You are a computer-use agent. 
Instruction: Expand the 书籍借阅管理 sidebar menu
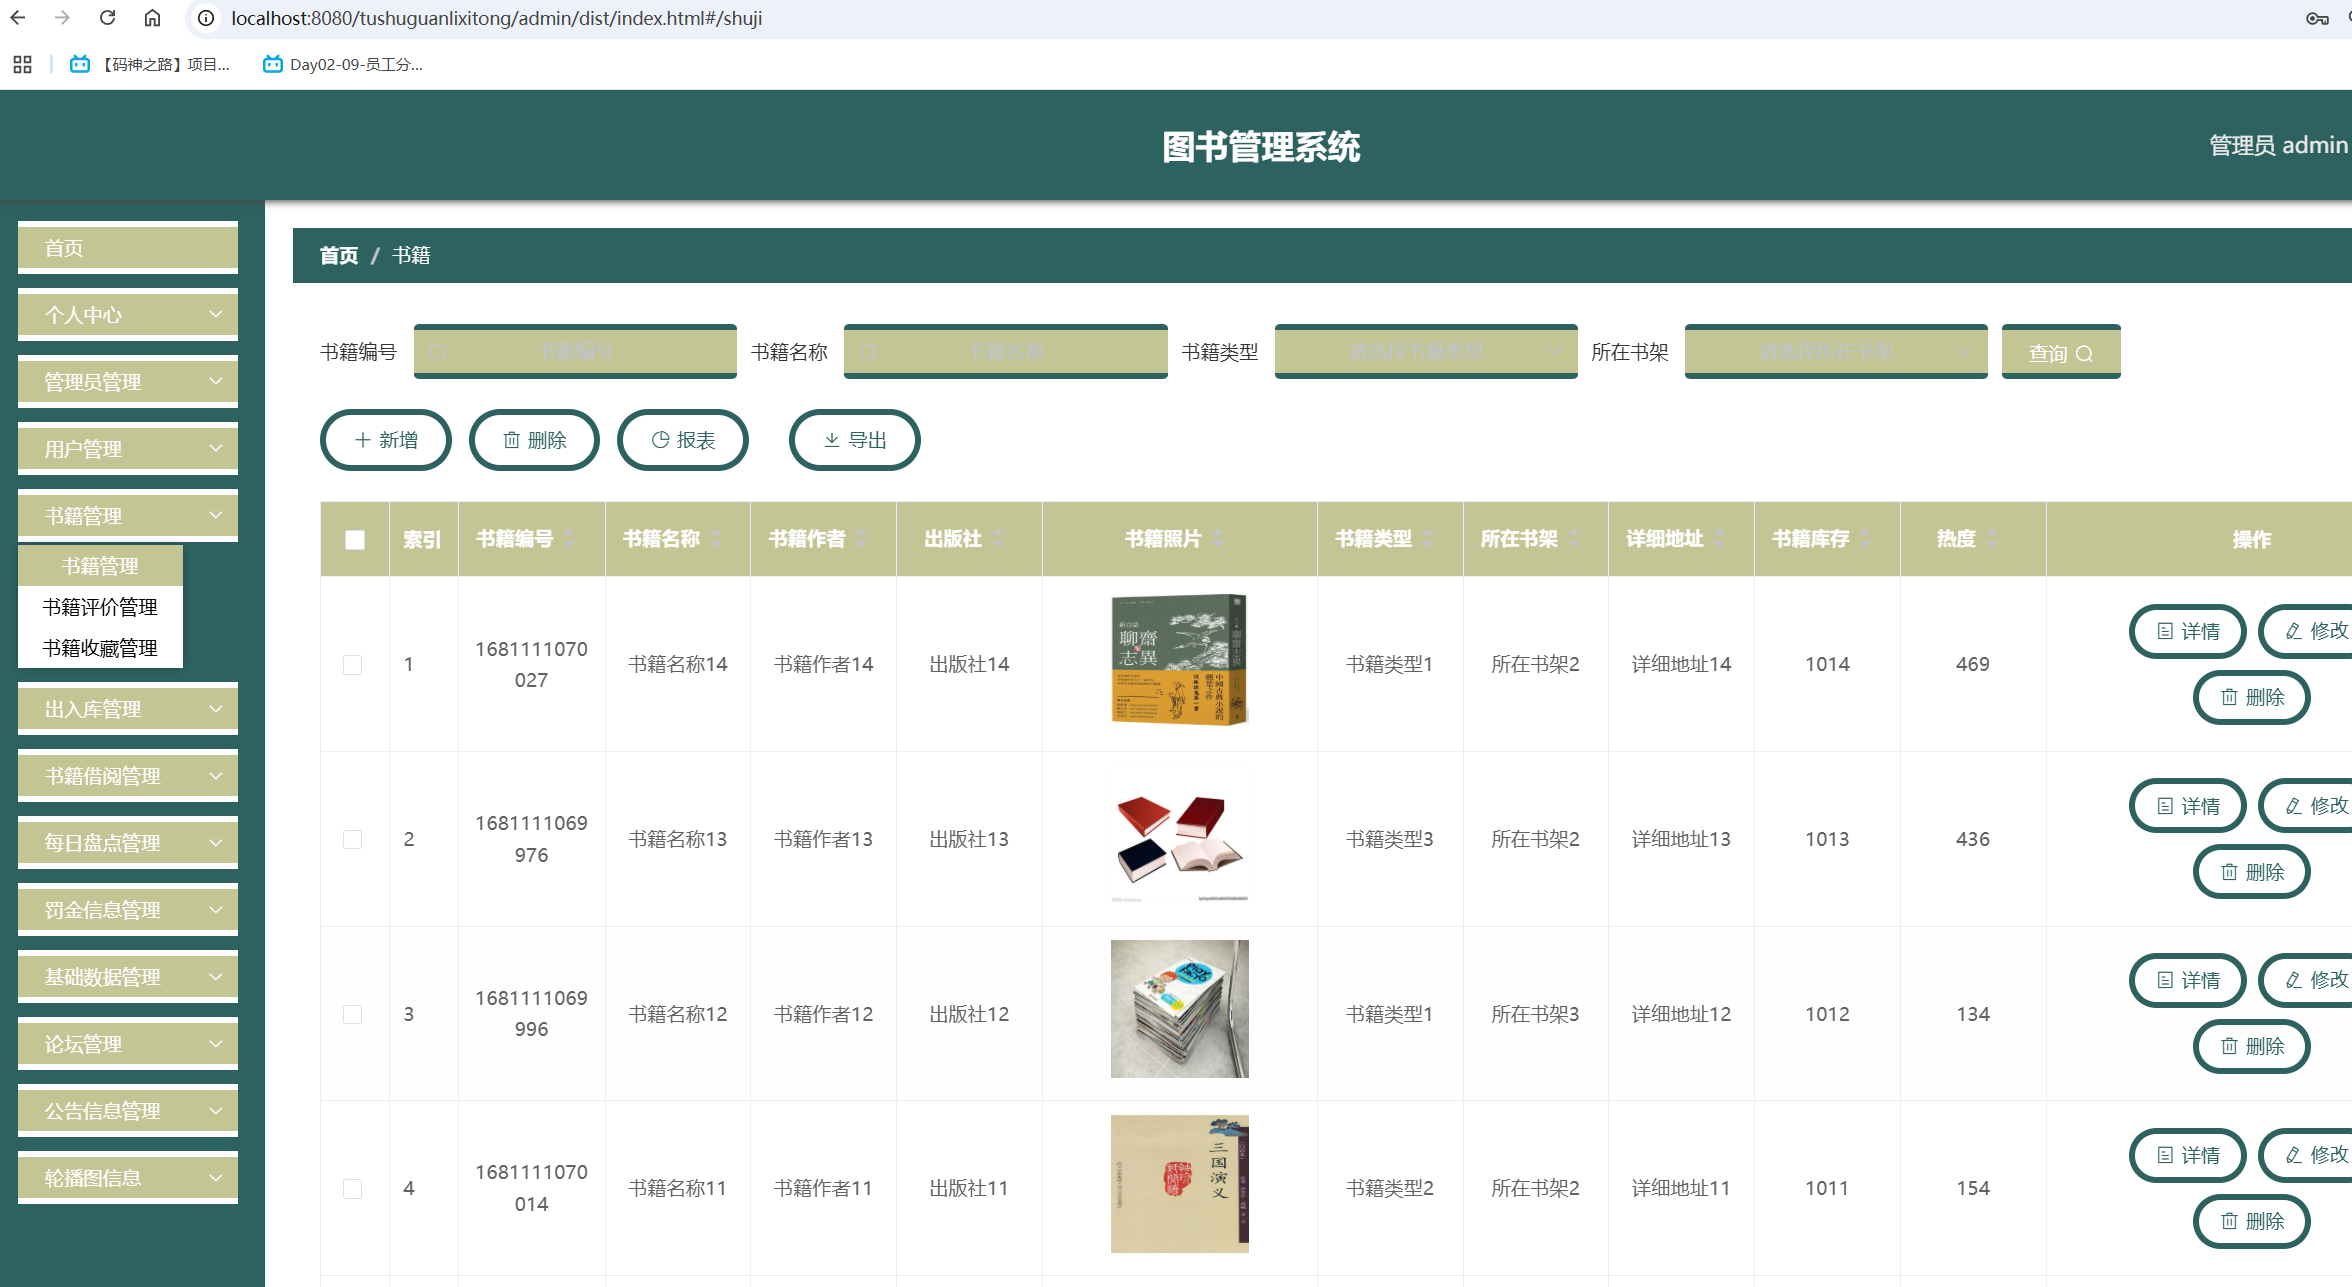pos(128,775)
